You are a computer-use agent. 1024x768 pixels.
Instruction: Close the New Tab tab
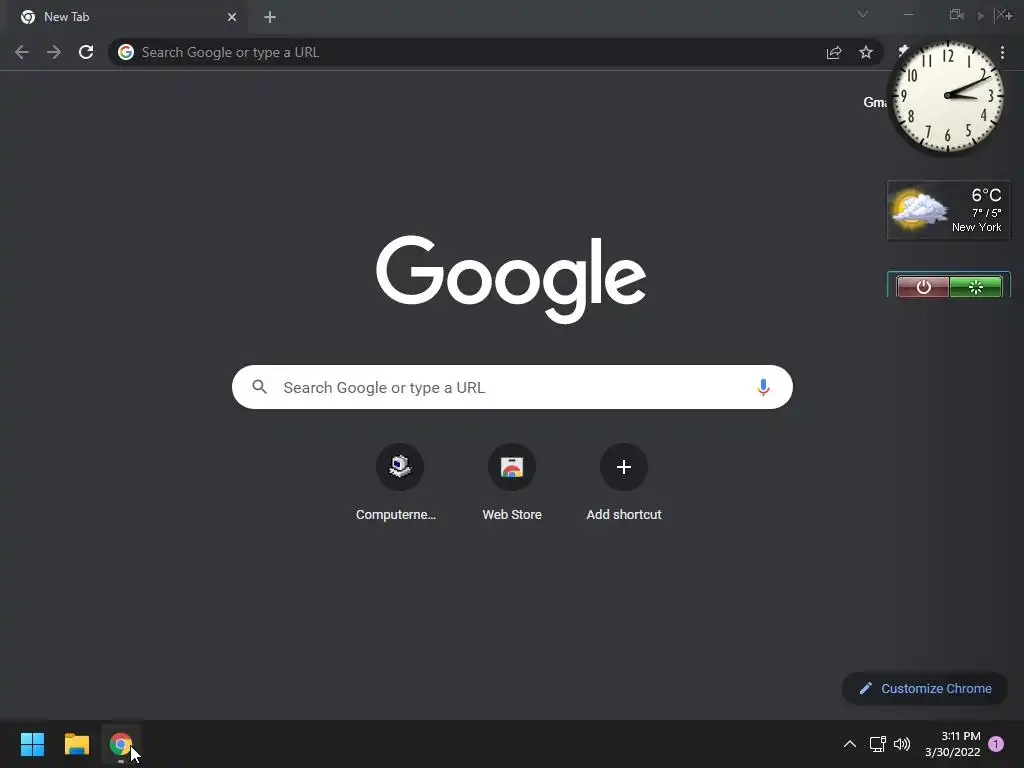pos(232,17)
